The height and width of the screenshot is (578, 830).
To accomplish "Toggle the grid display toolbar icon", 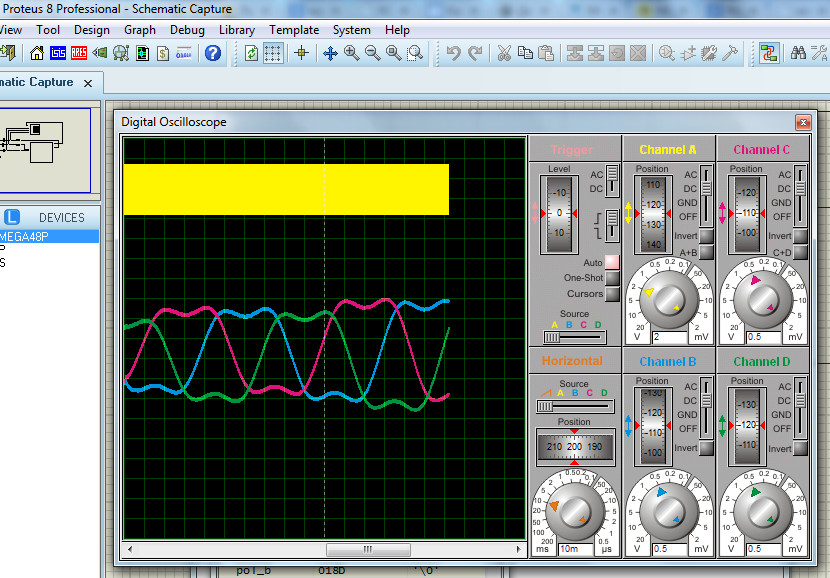I will pyautogui.click(x=272, y=53).
